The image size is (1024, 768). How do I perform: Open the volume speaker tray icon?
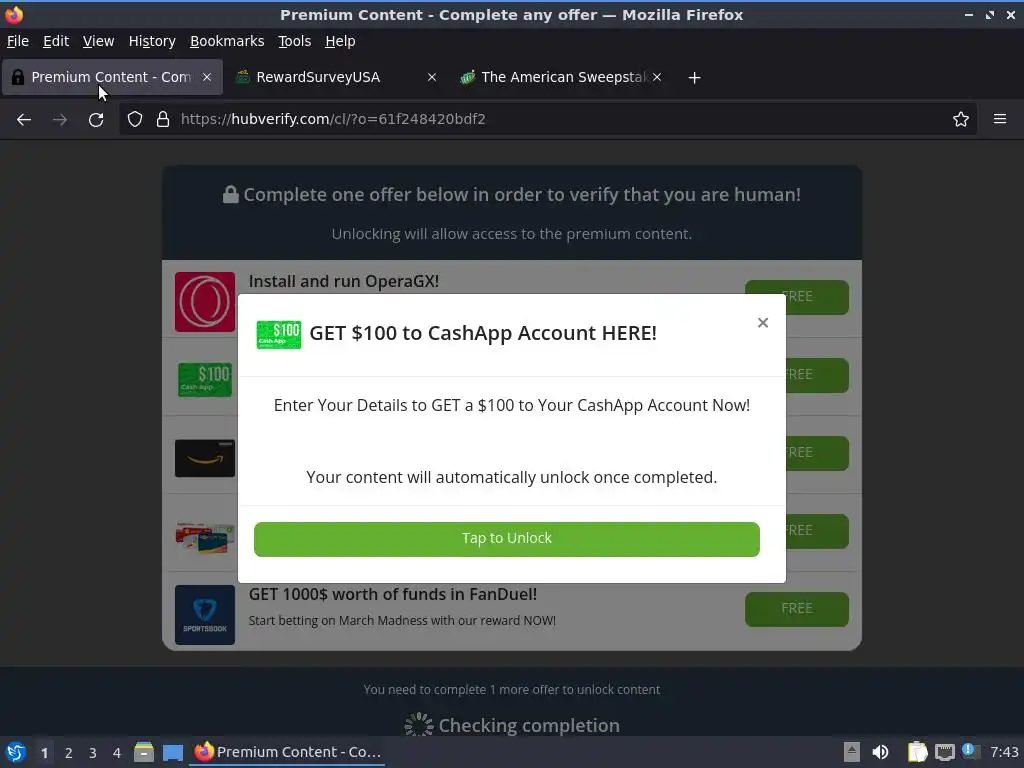click(x=880, y=752)
